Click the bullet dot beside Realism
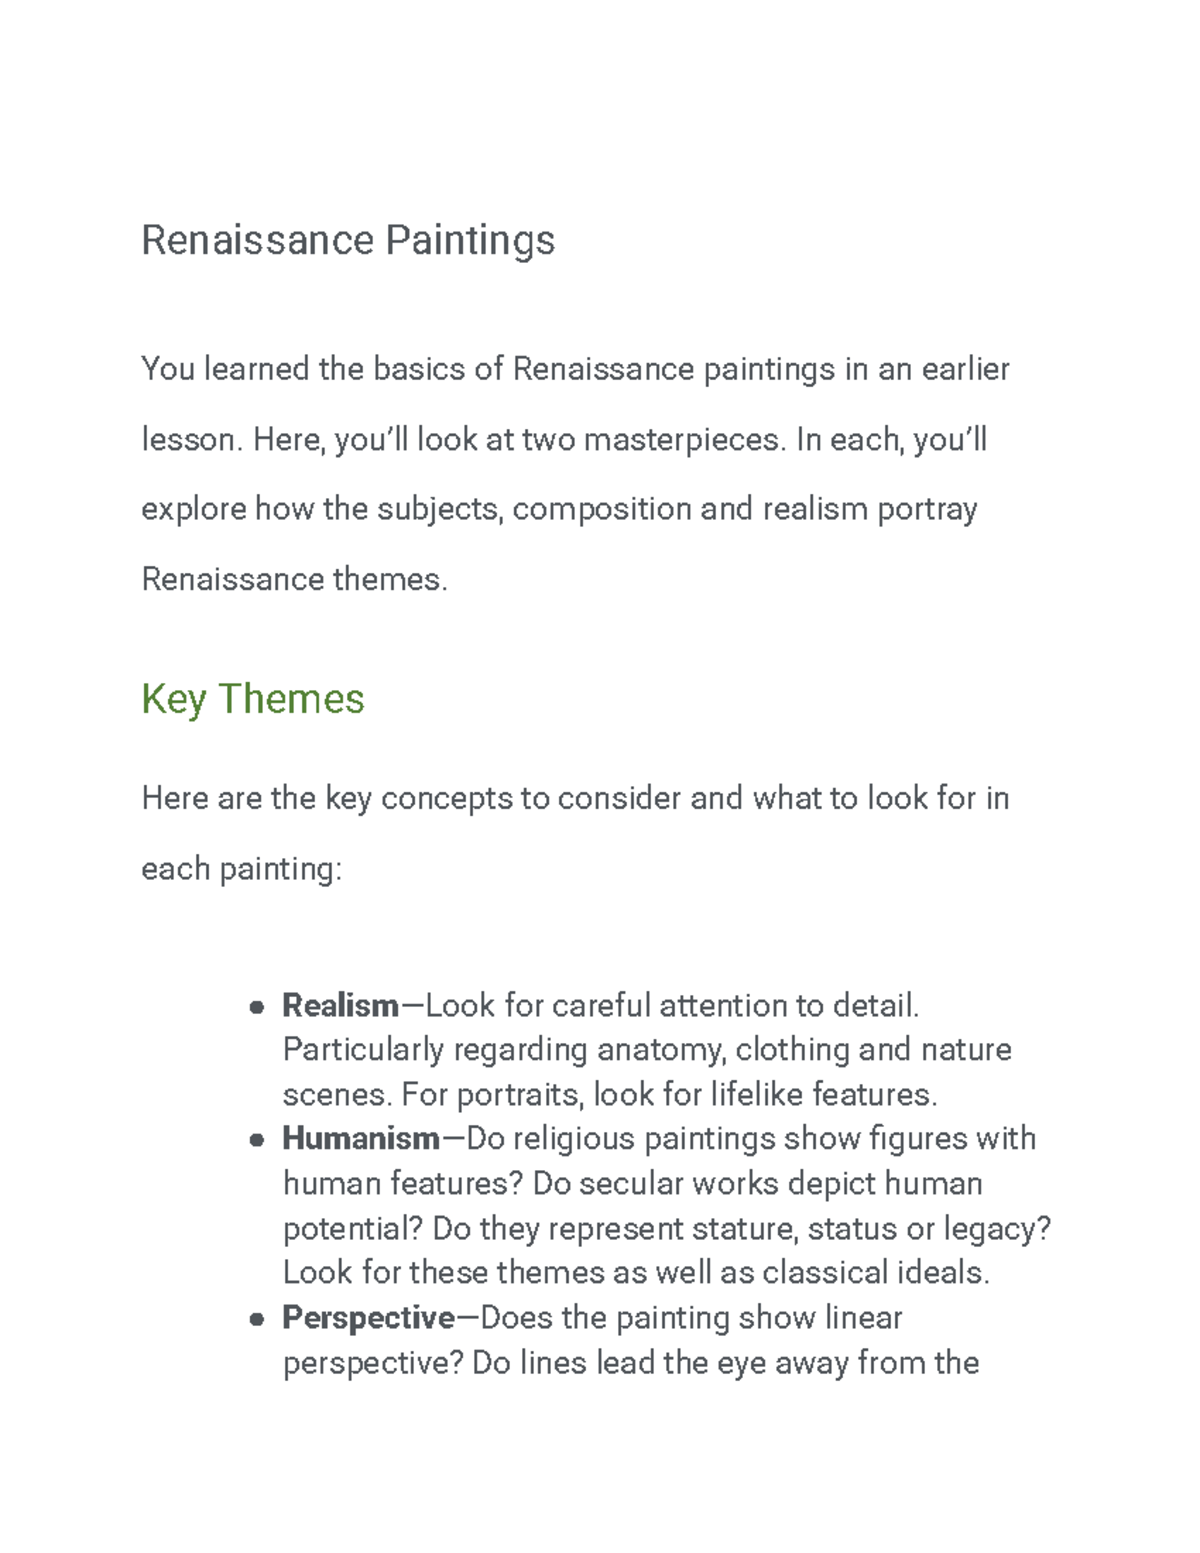This screenshot has height=1553, width=1200. pos(257,1007)
